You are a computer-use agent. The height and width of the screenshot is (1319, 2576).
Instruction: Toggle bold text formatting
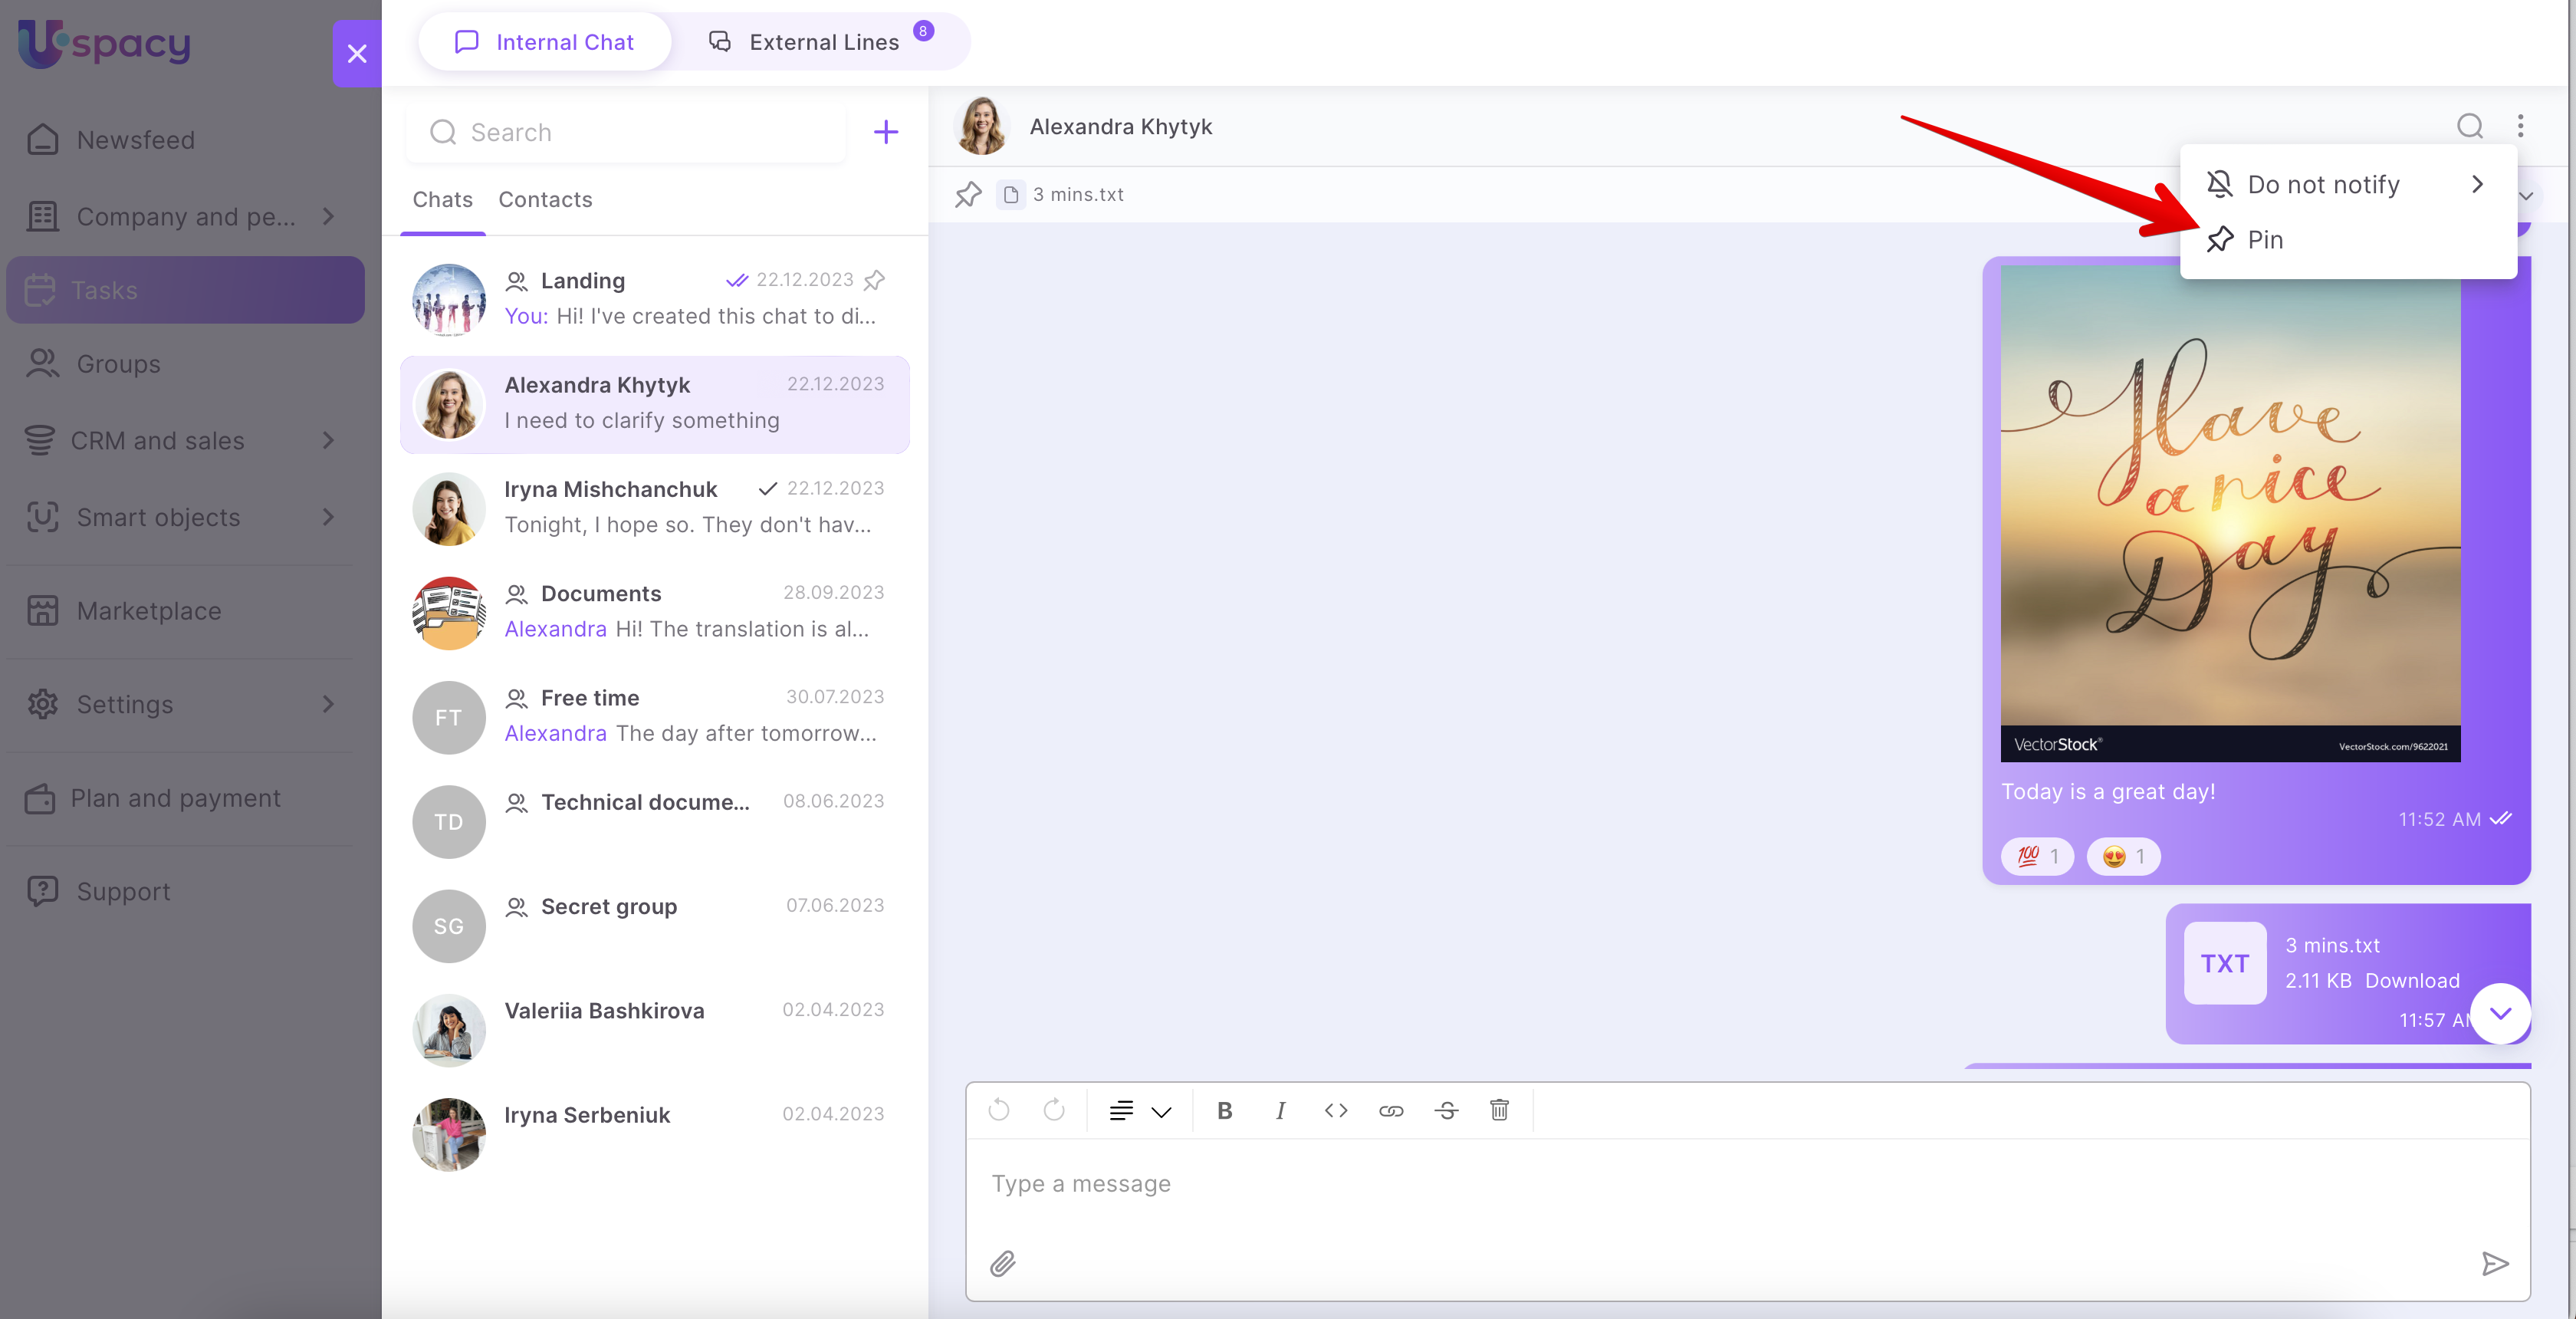(x=1224, y=1110)
